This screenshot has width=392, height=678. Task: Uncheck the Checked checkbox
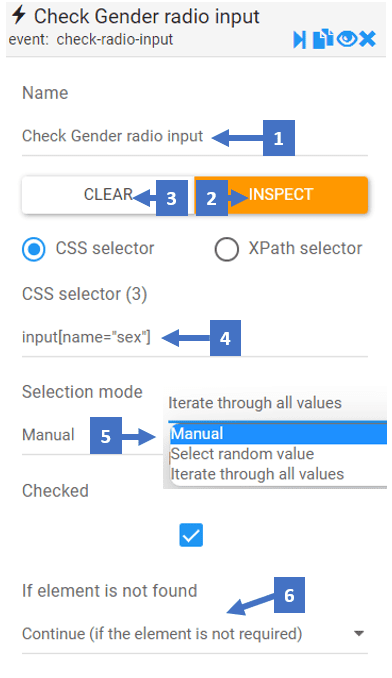click(x=191, y=535)
